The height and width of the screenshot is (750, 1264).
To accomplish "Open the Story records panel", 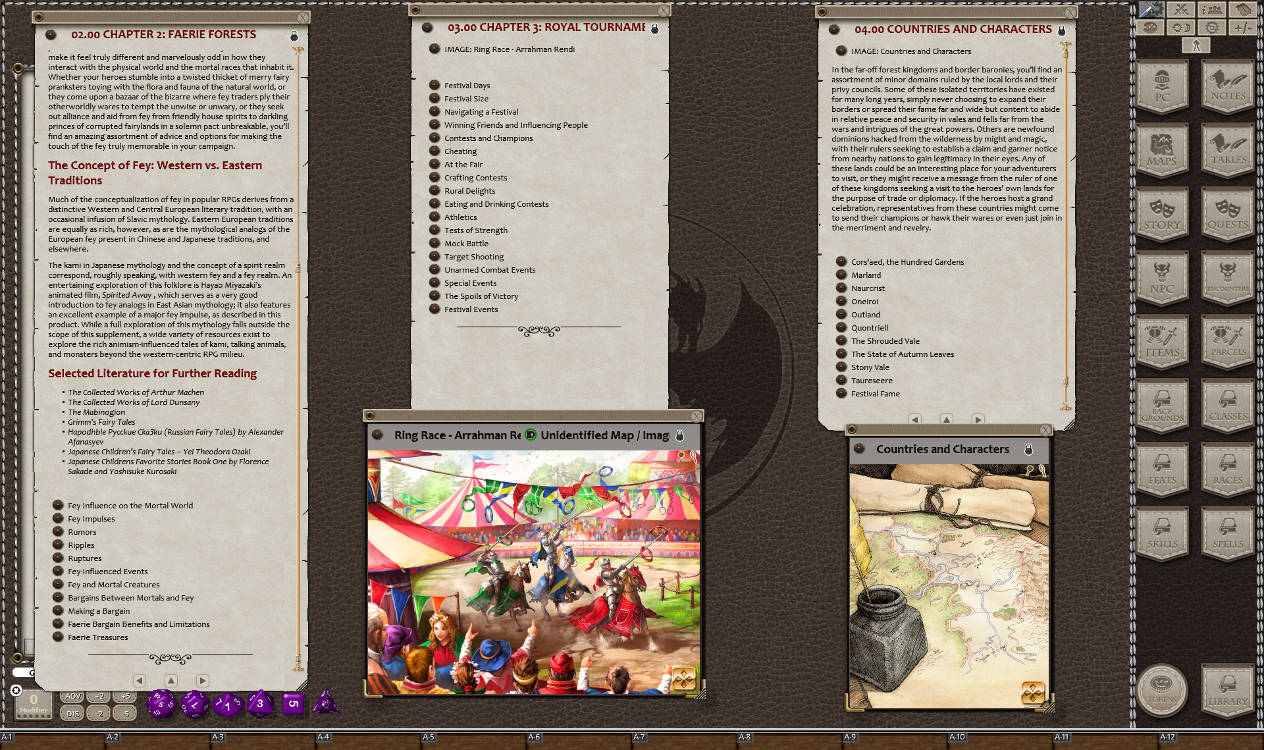I will (x=1163, y=215).
